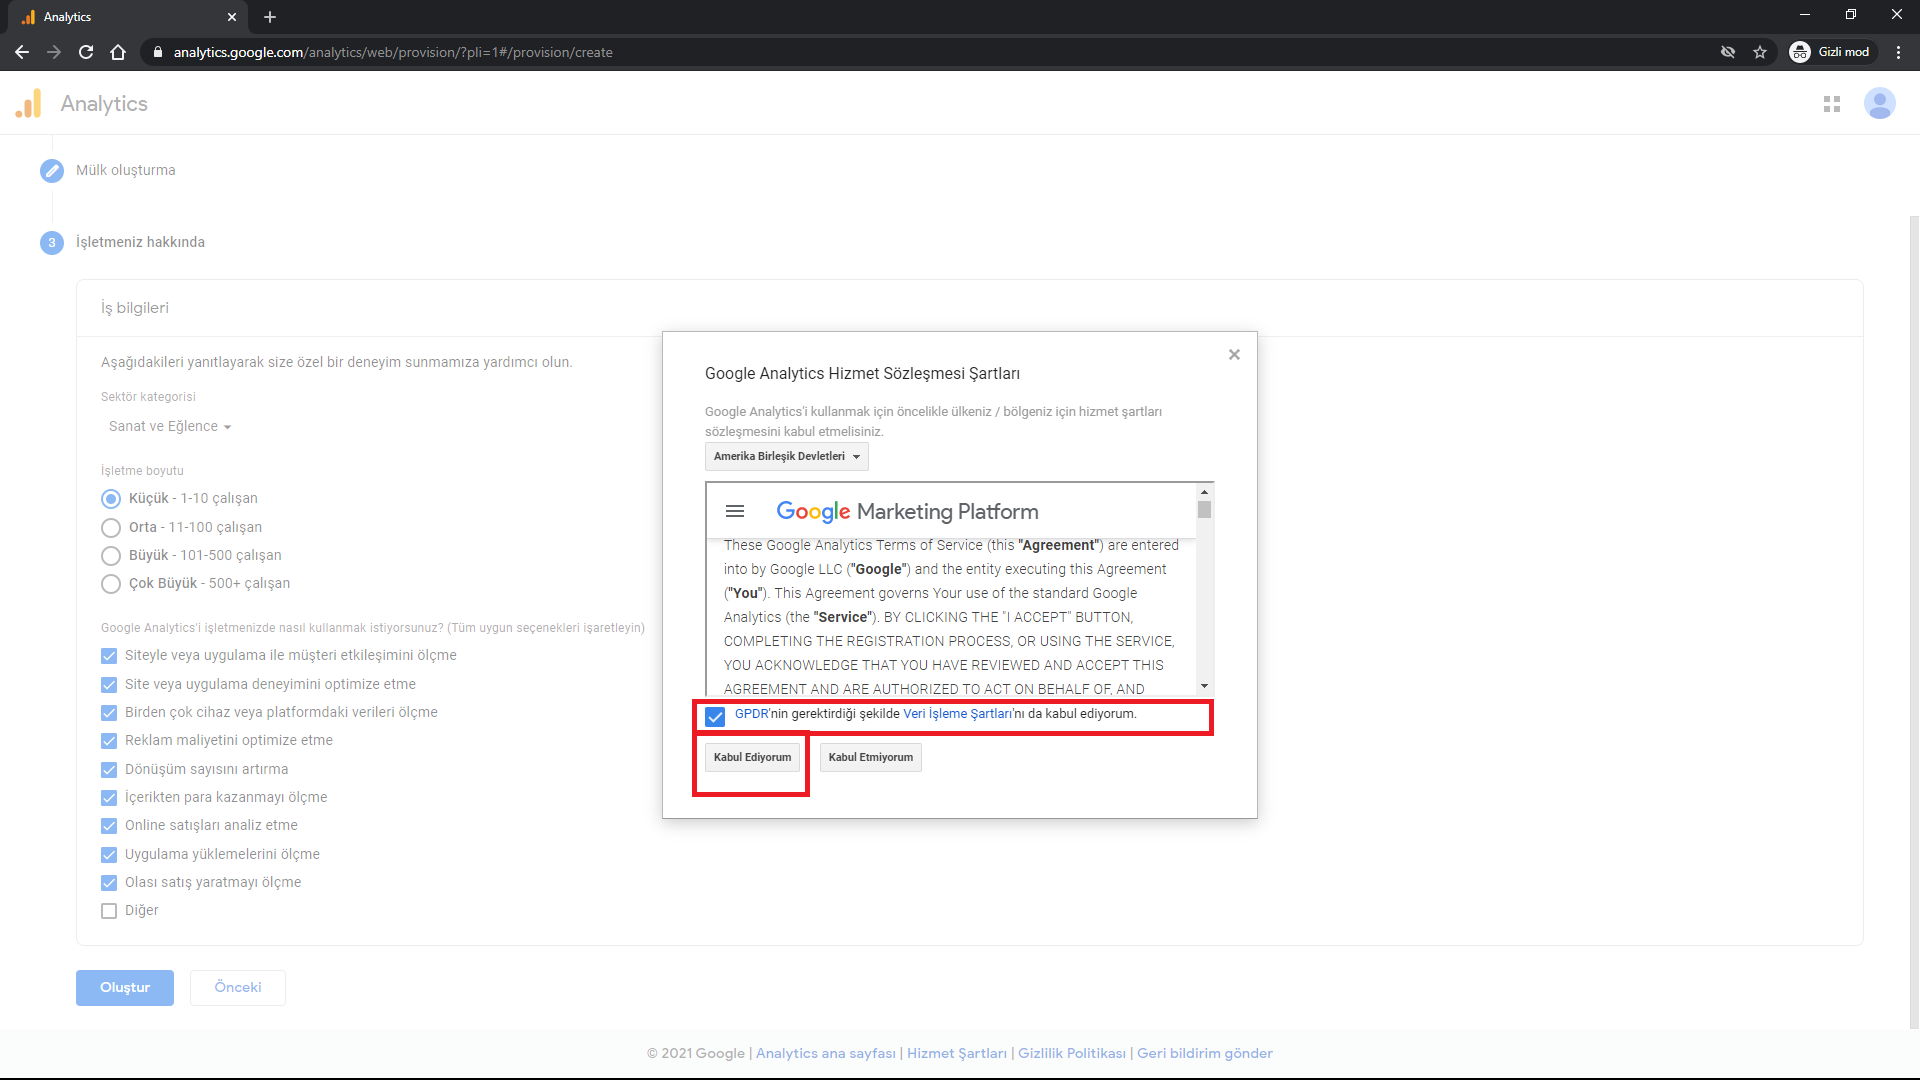Viewport: 1920px width, 1080px height.
Task: Uncheck Birden çok cihaz veya platformdaki verileri ölçme
Action: point(109,713)
